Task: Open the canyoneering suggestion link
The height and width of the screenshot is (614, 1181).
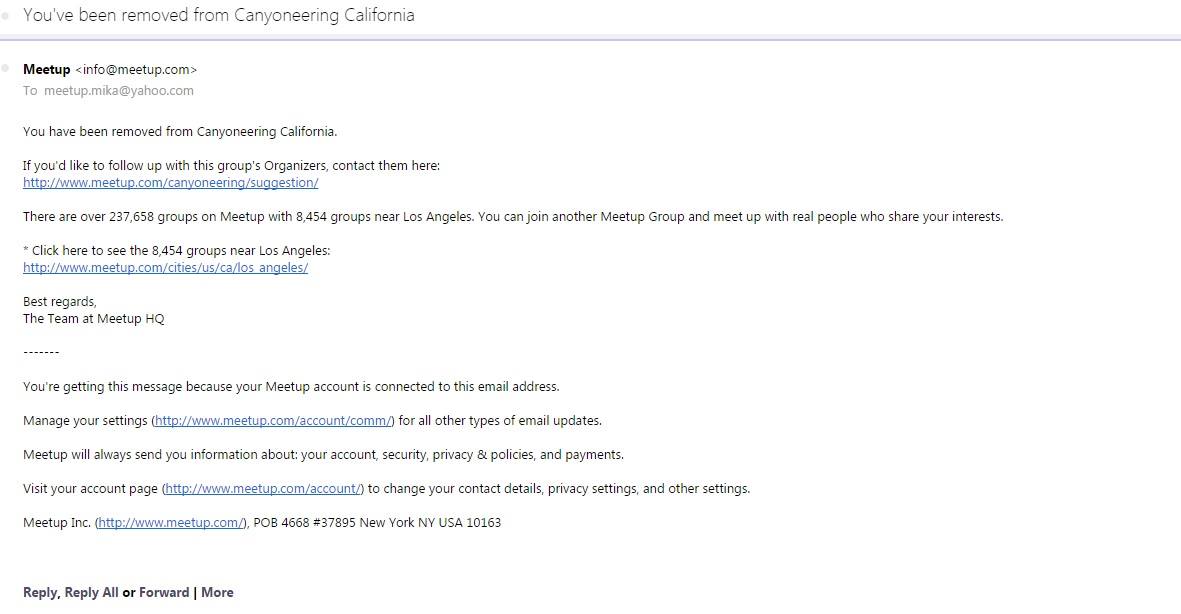Action: tap(170, 183)
